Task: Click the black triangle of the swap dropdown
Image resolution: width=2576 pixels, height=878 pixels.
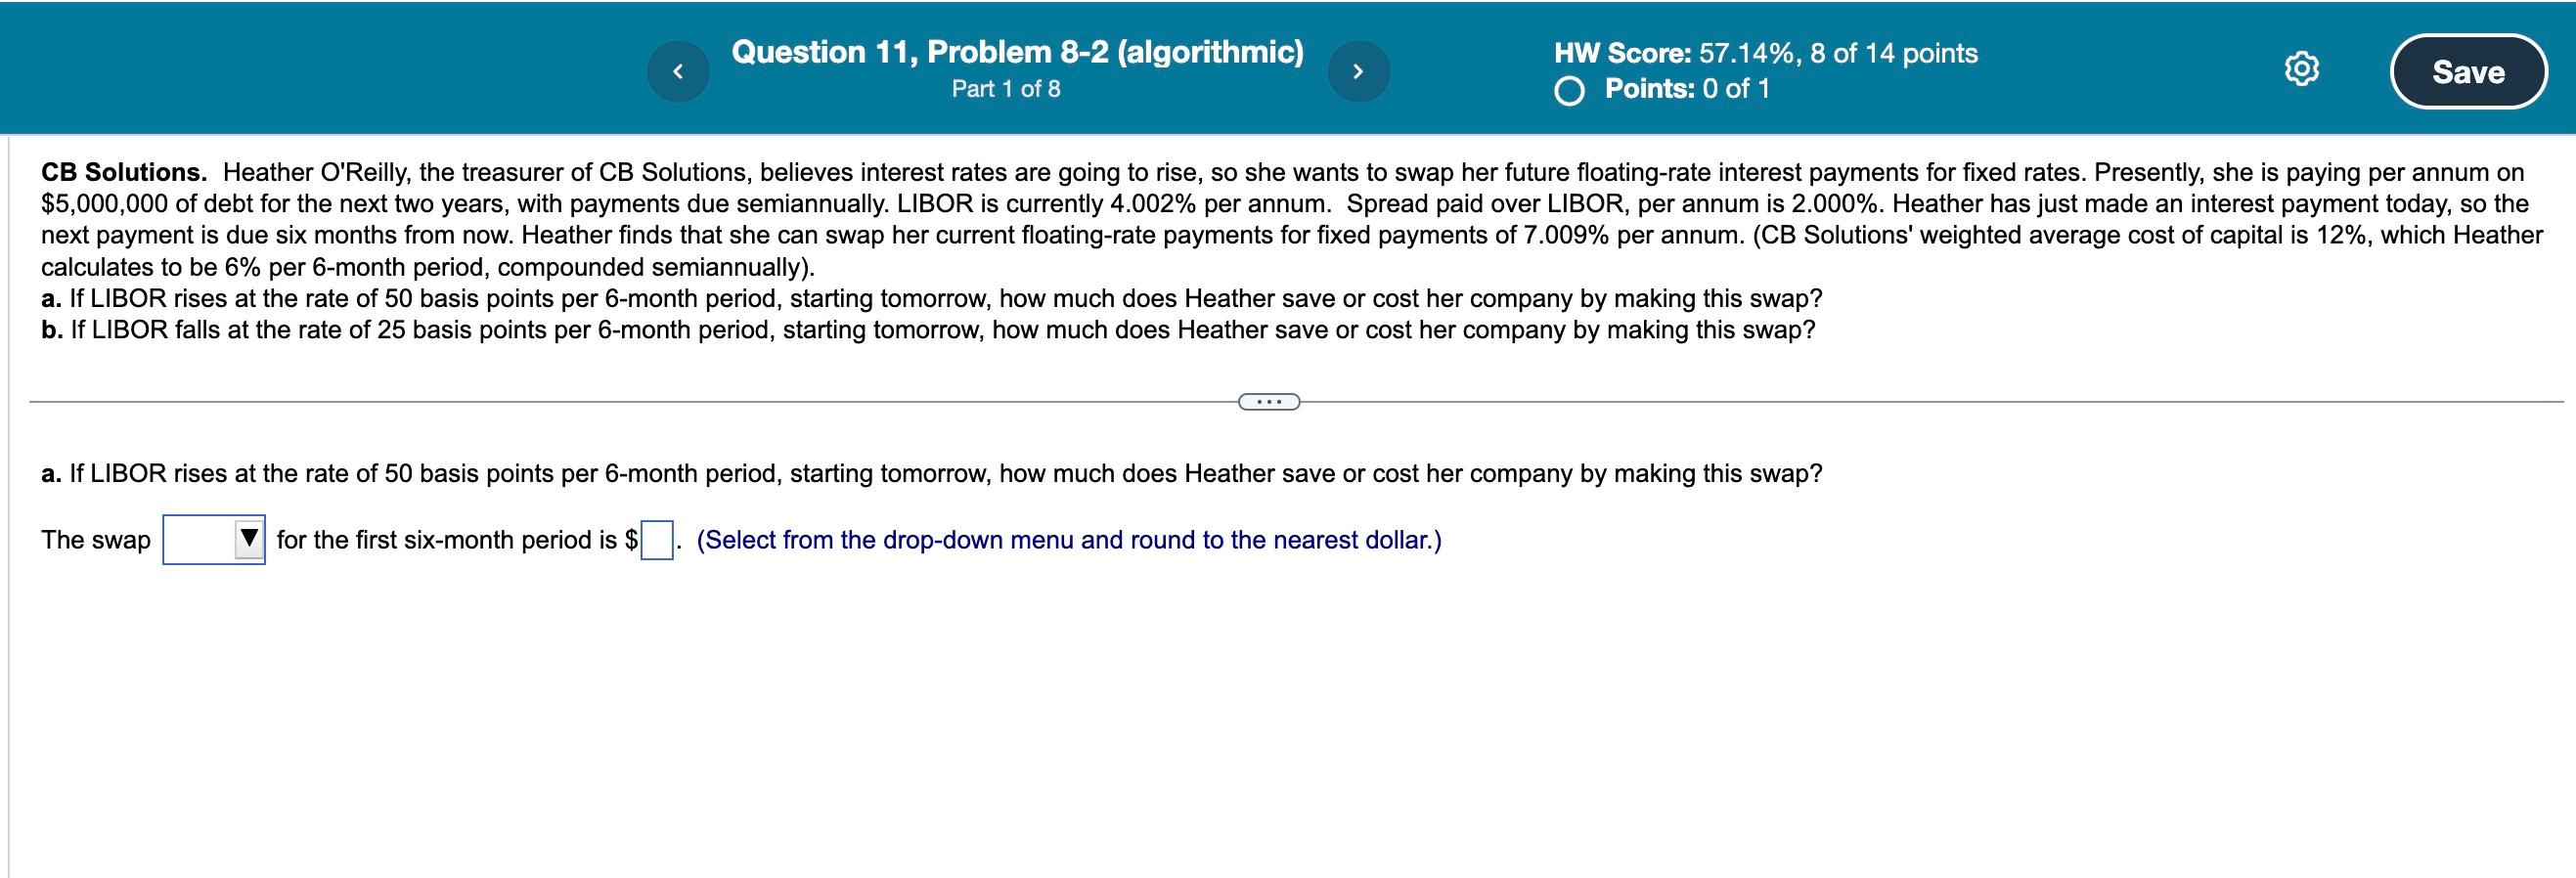Action: (248, 539)
